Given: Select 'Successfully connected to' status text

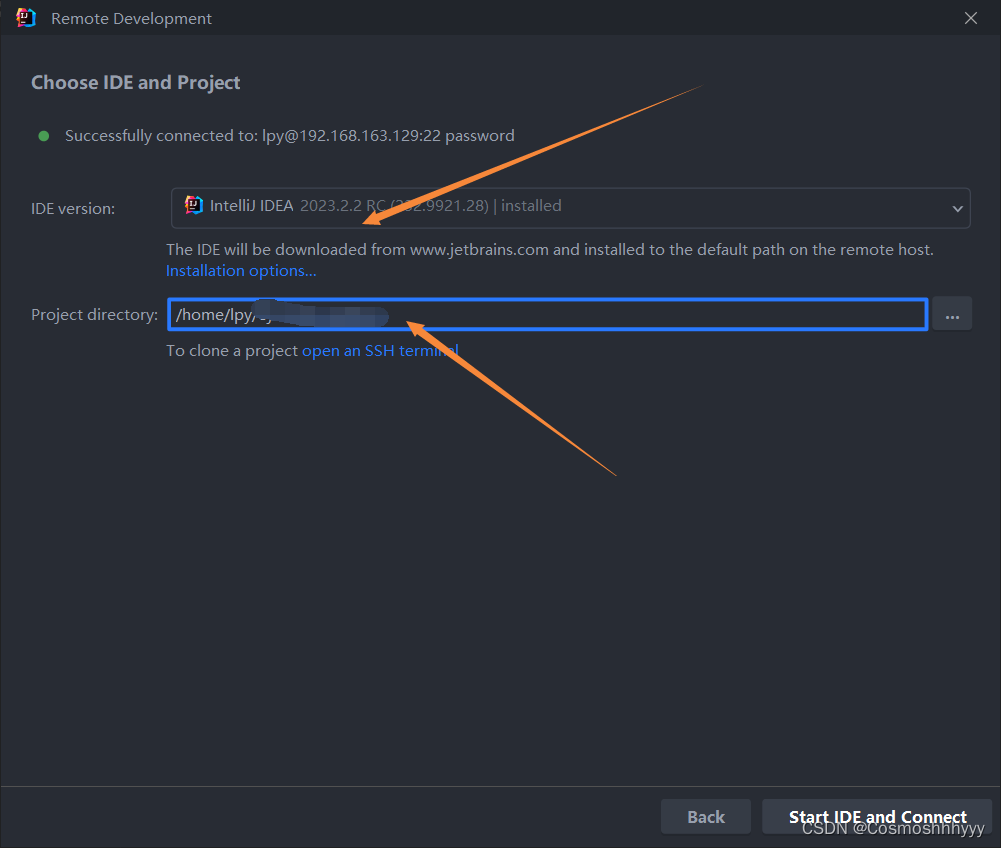Looking at the screenshot, I should pyautogui.click(x=289, y=136).
